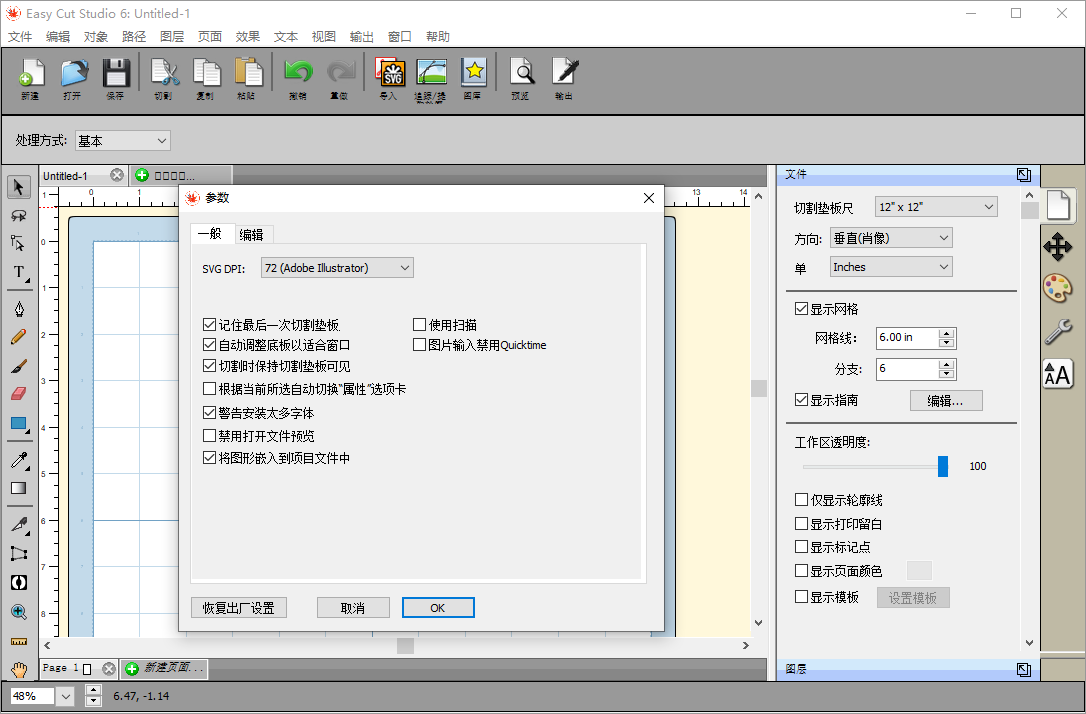Enable 仅显示轮廓线 checkbox
This screenshot has height=714, width=1086.
801,499
